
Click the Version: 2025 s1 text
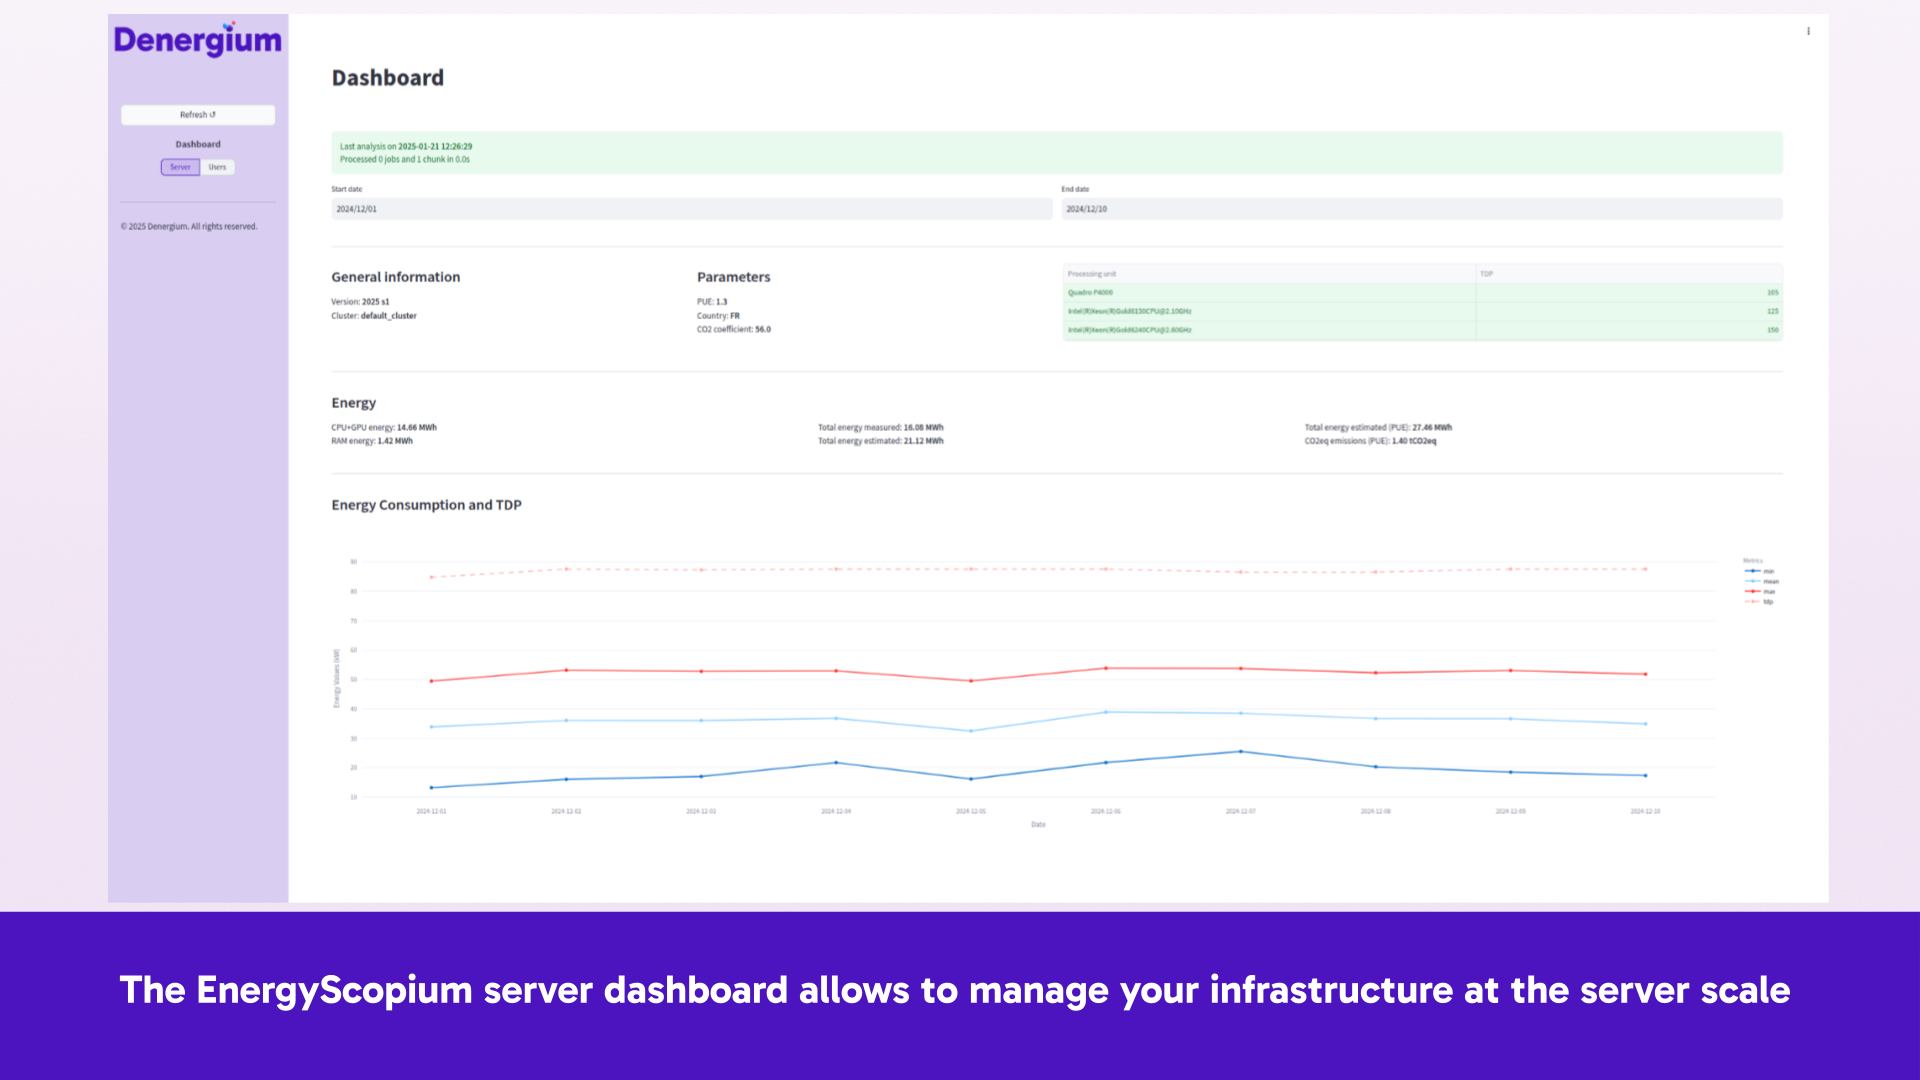(360, 302)
